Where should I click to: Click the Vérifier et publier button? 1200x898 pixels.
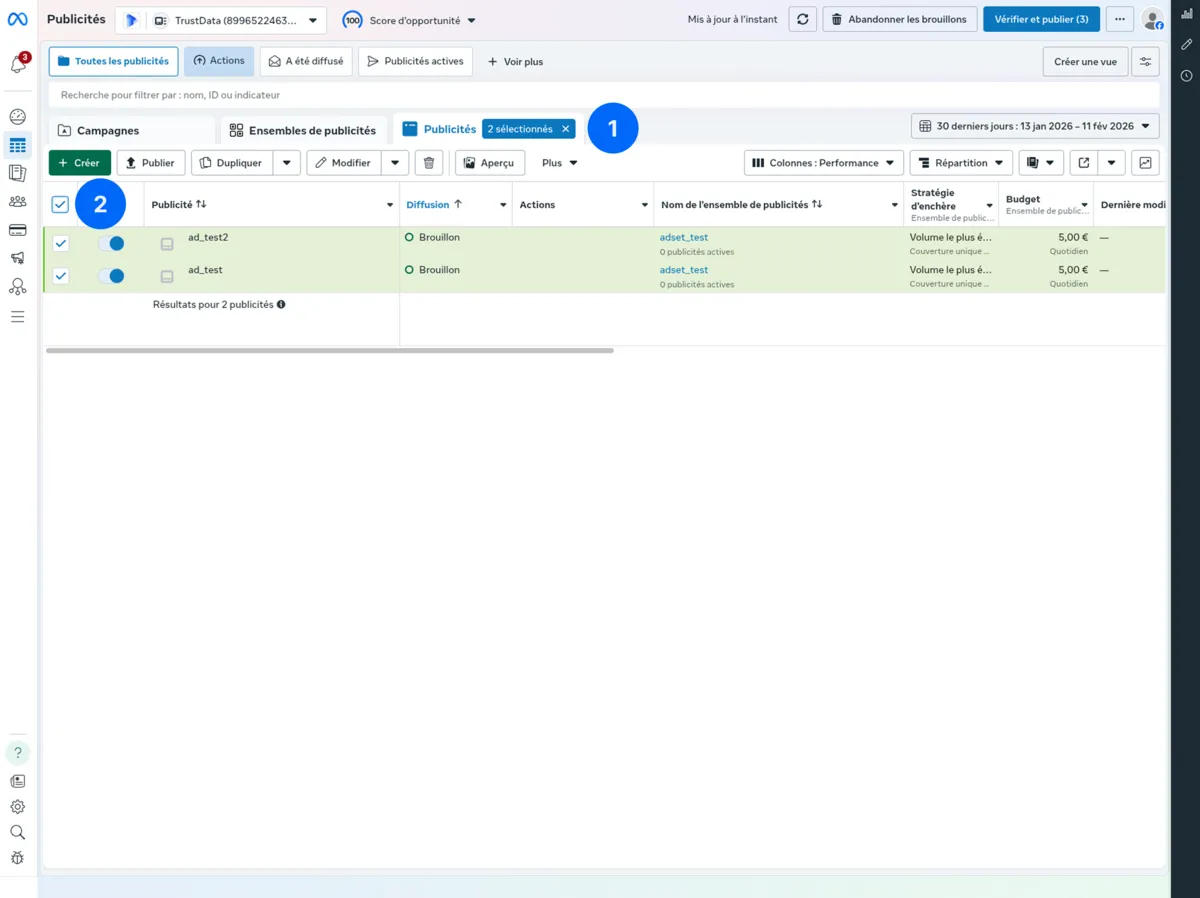point(1041,19)
